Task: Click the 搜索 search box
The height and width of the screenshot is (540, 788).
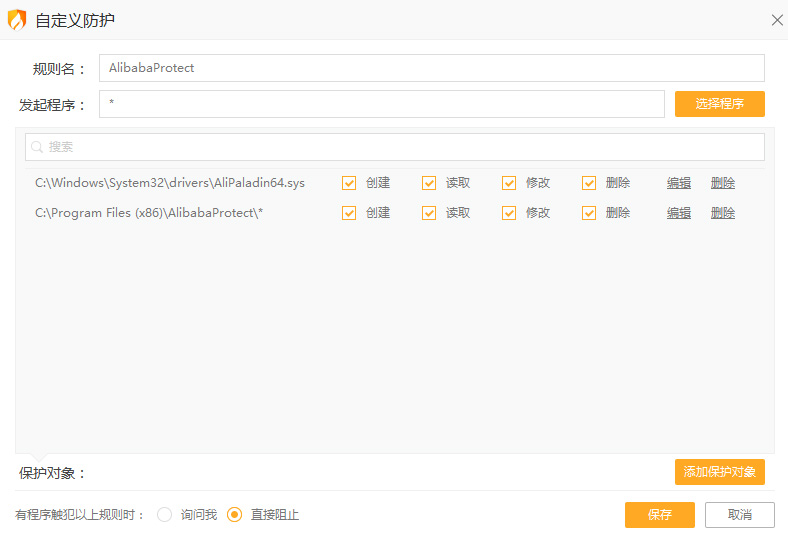Action: pyautogui.click(x=400, y=147)
